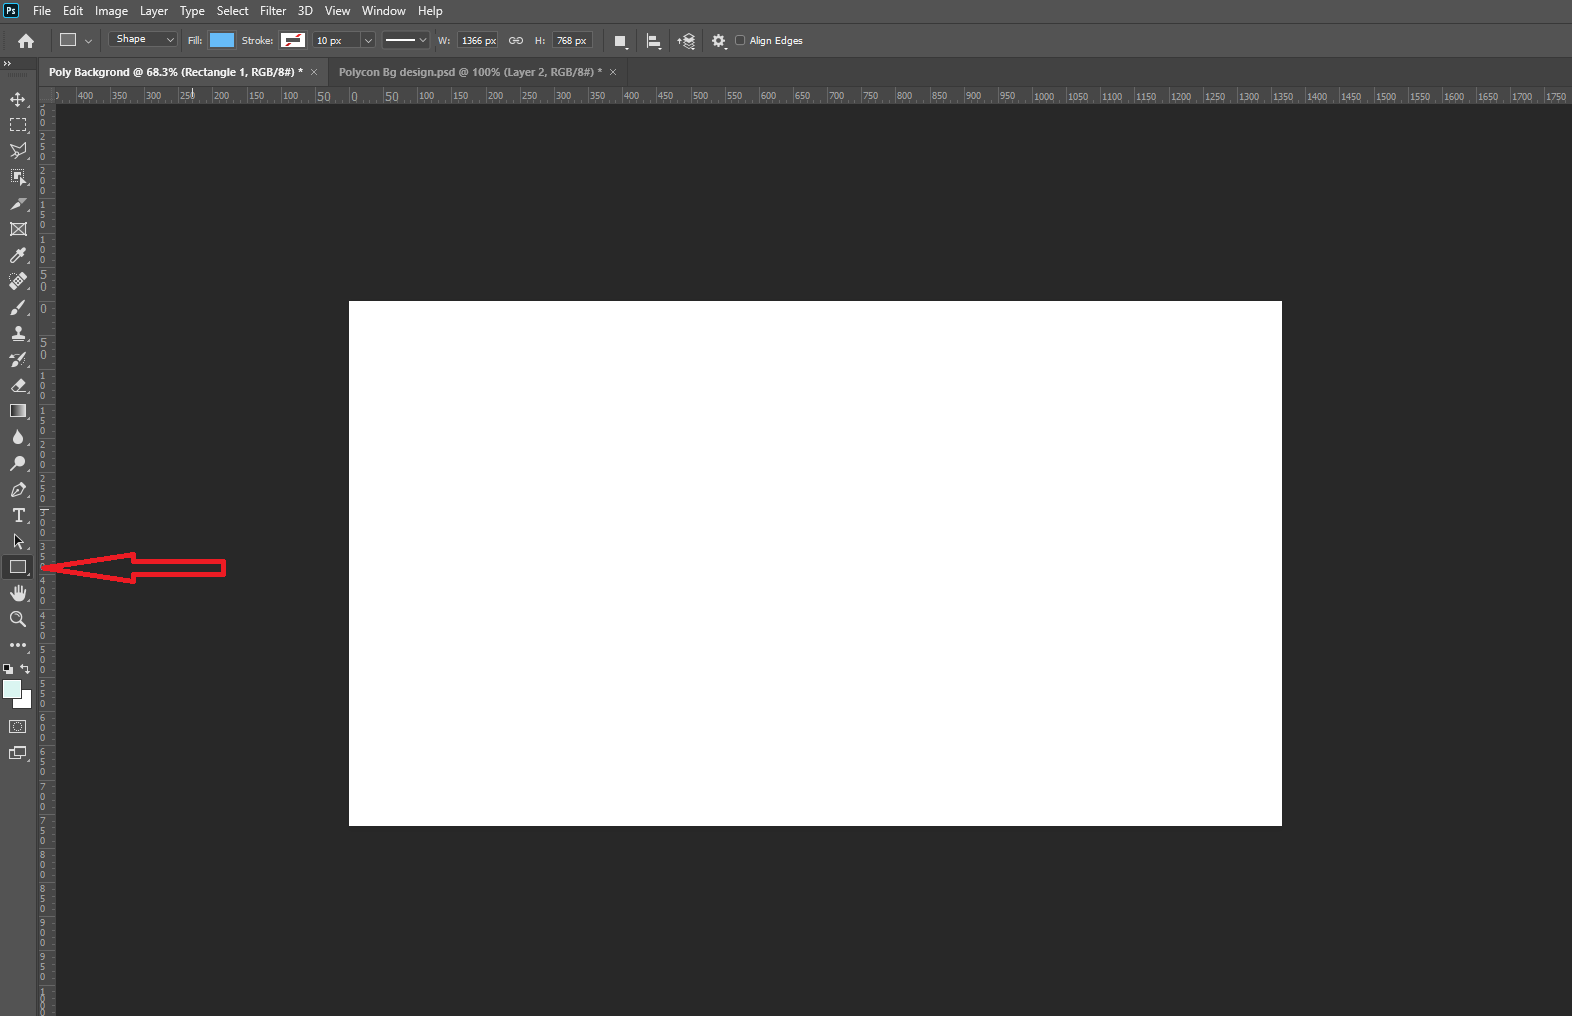This screenshot has width=1572, height=1016.
Task: Activate the Clone Stamp tool
Action: [18, 333]
